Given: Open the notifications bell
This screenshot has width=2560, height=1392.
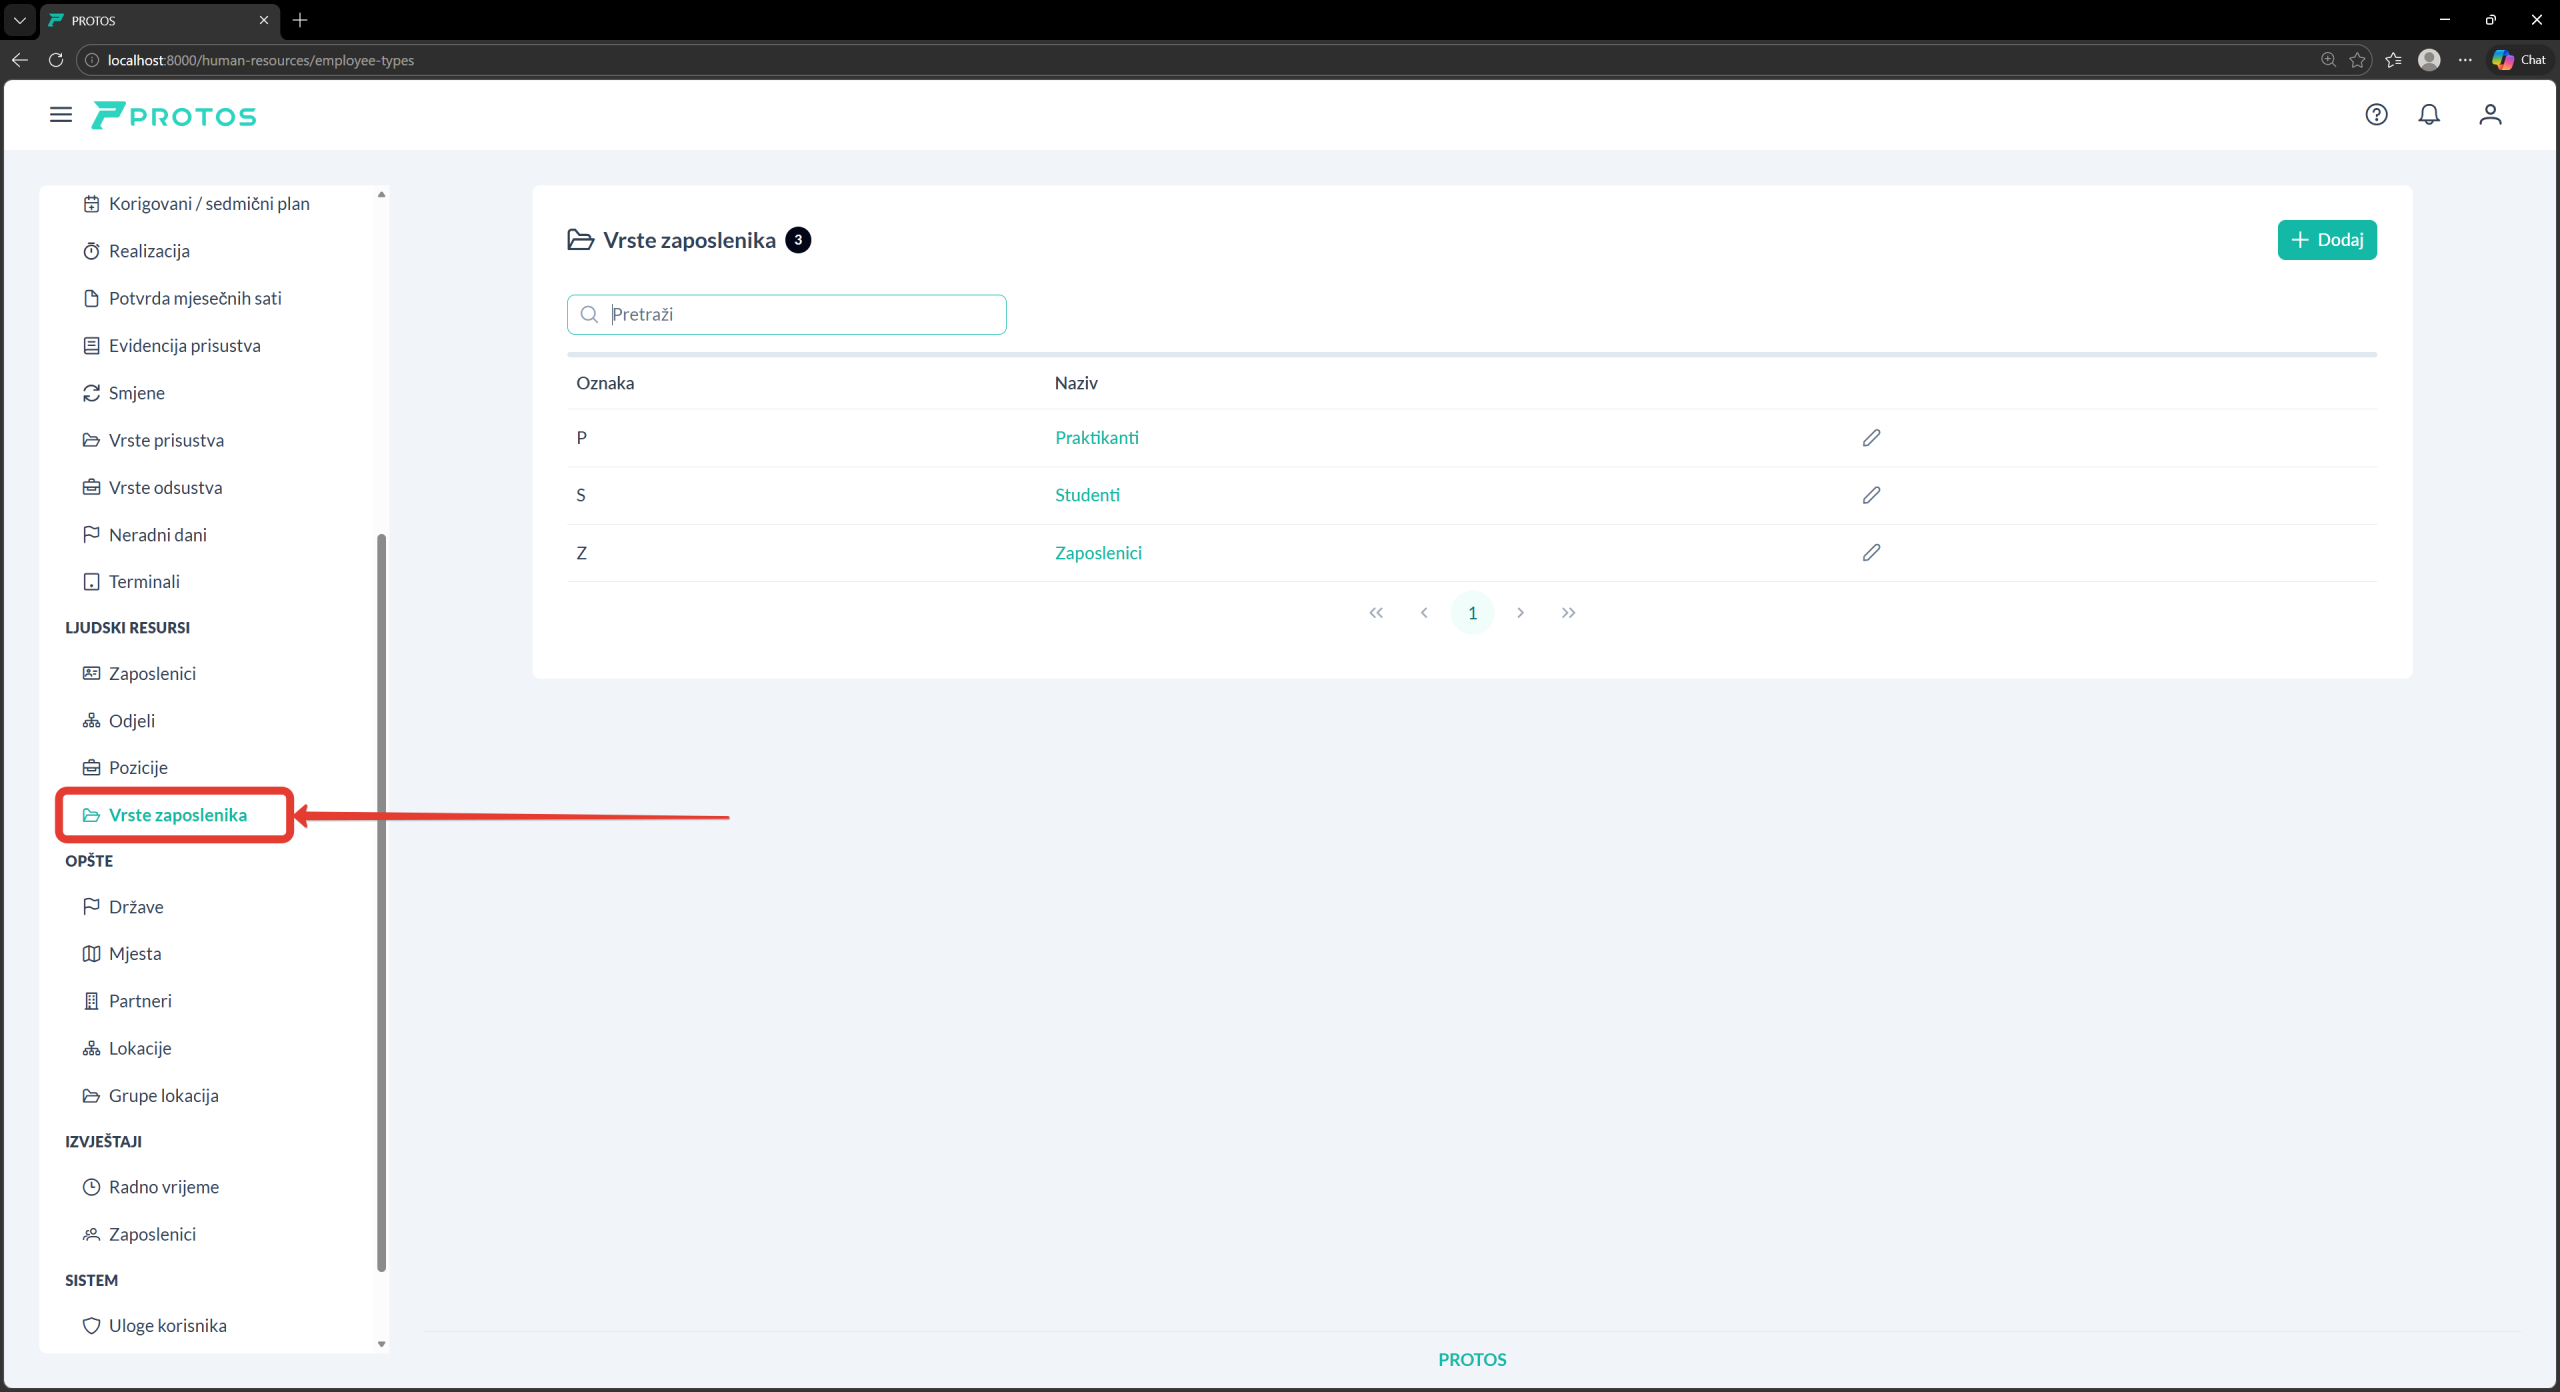Looking at the screenshot, I should (2429, 115).
